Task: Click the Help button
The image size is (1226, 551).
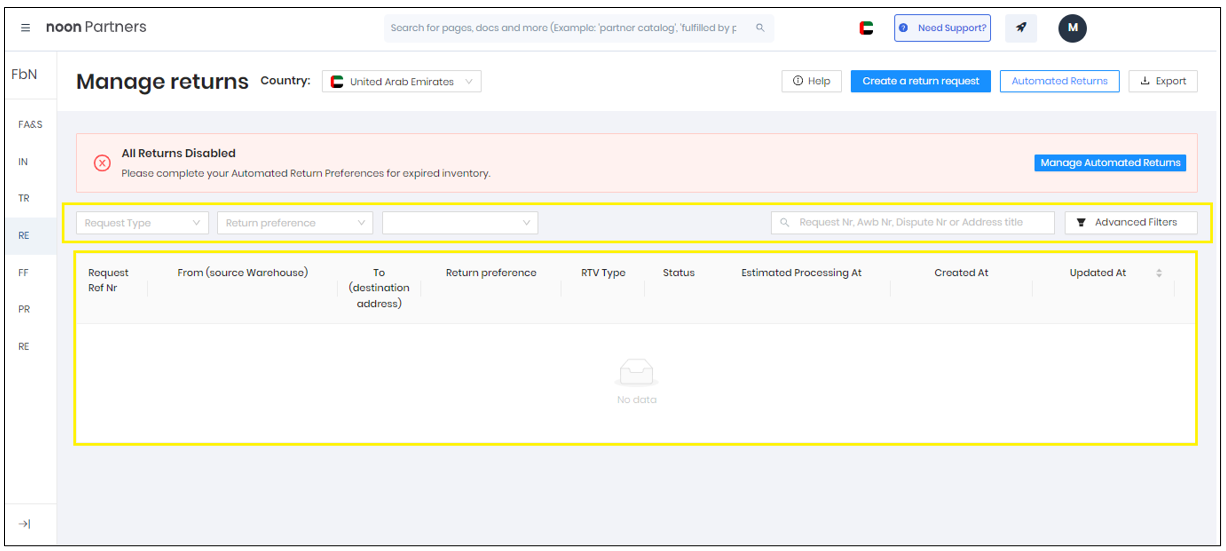Action: 811,81
